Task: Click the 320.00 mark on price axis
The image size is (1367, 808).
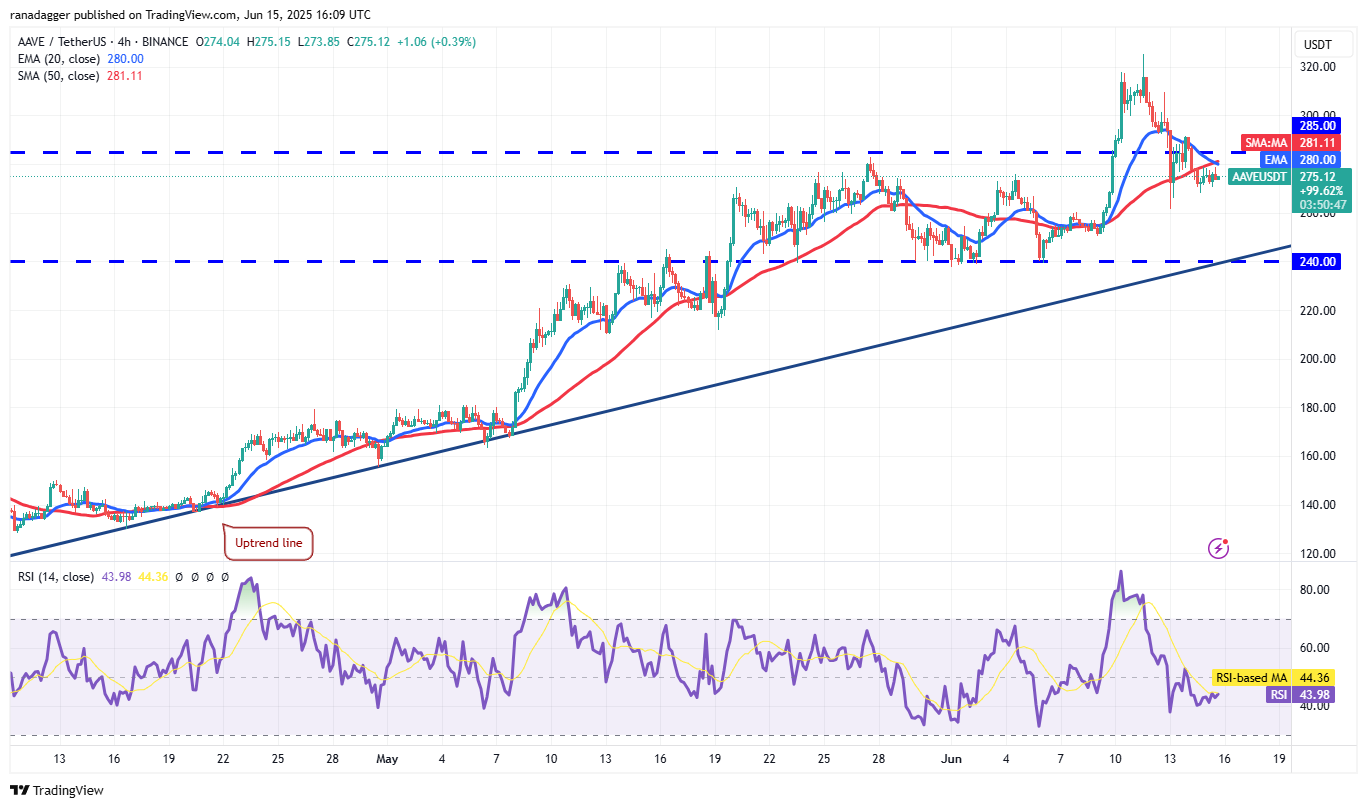Action: 1317,67
